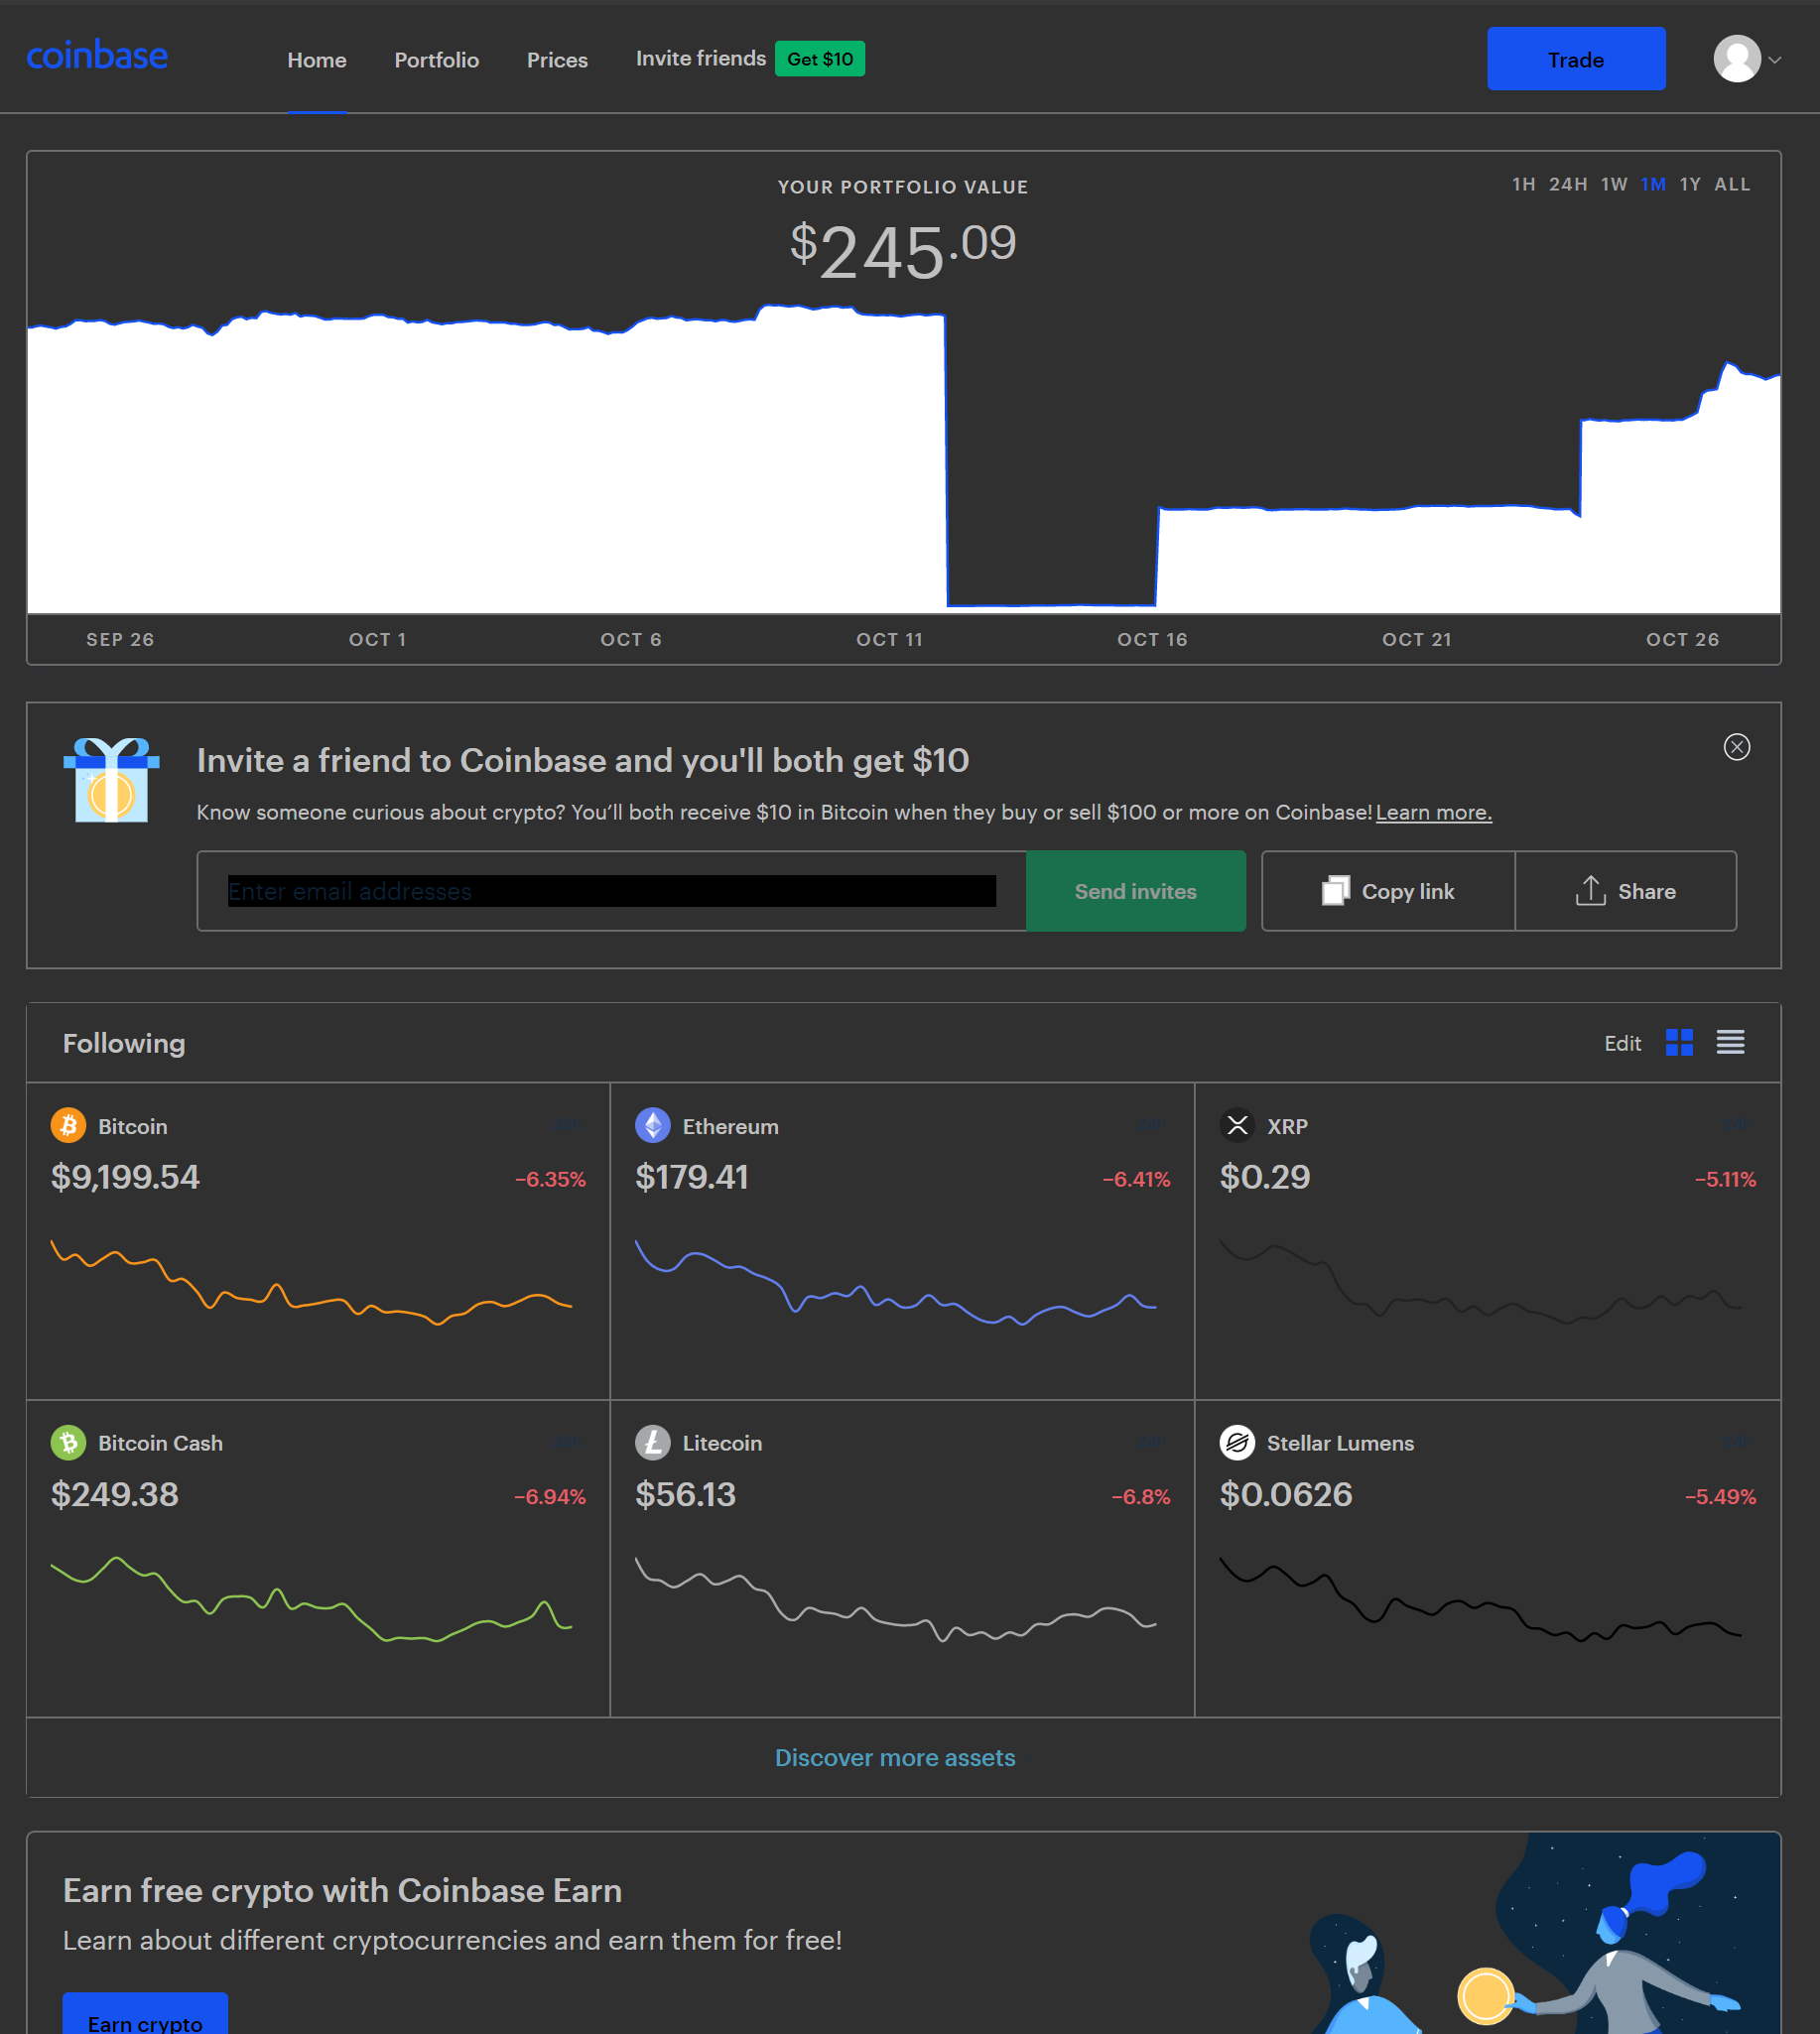1820x2034 pixels.
Task: Switch to the Portfolio tab
Action: (x=436, y=60)
